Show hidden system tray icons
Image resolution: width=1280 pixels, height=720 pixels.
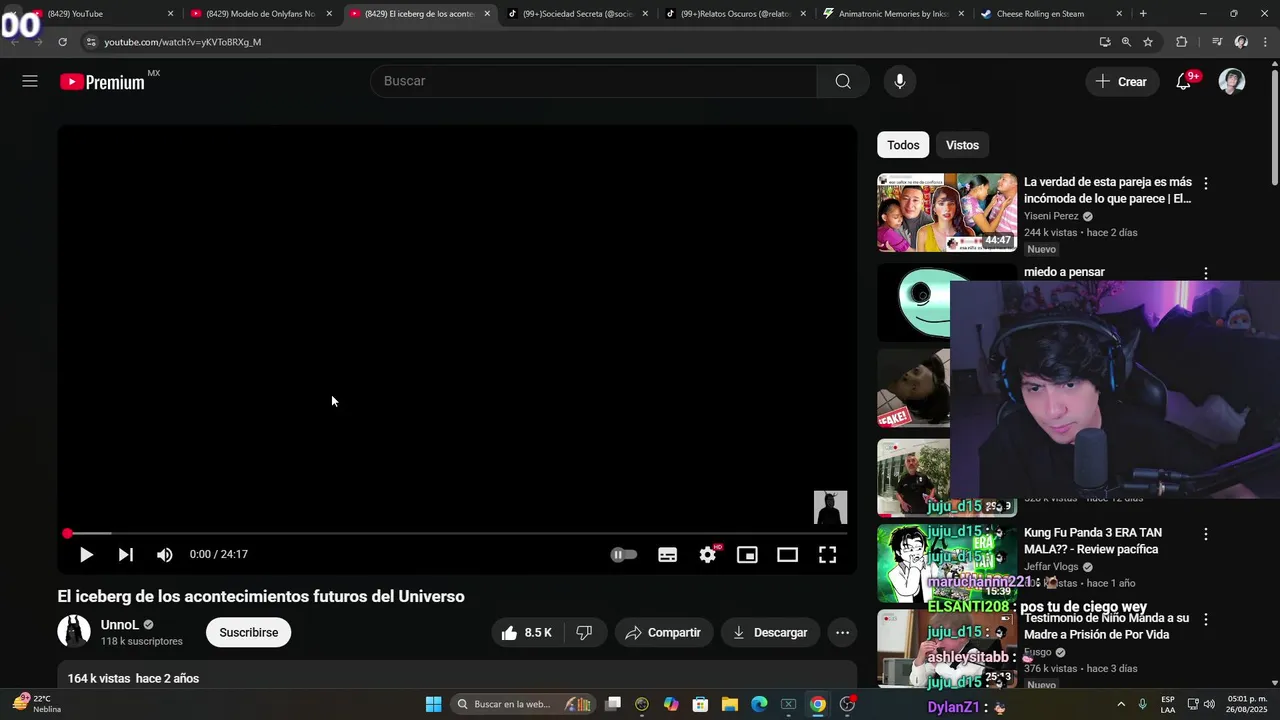click(1120, 704)
